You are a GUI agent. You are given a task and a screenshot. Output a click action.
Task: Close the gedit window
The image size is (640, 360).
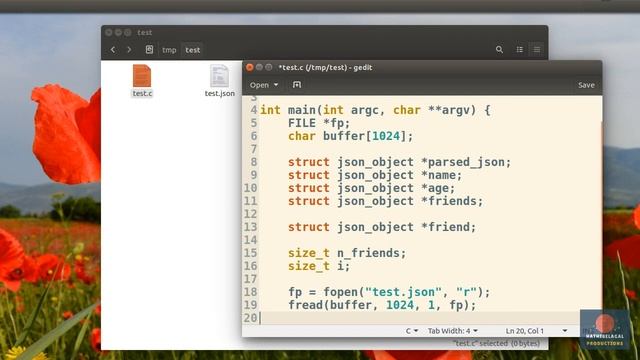[x=249, y=67]
